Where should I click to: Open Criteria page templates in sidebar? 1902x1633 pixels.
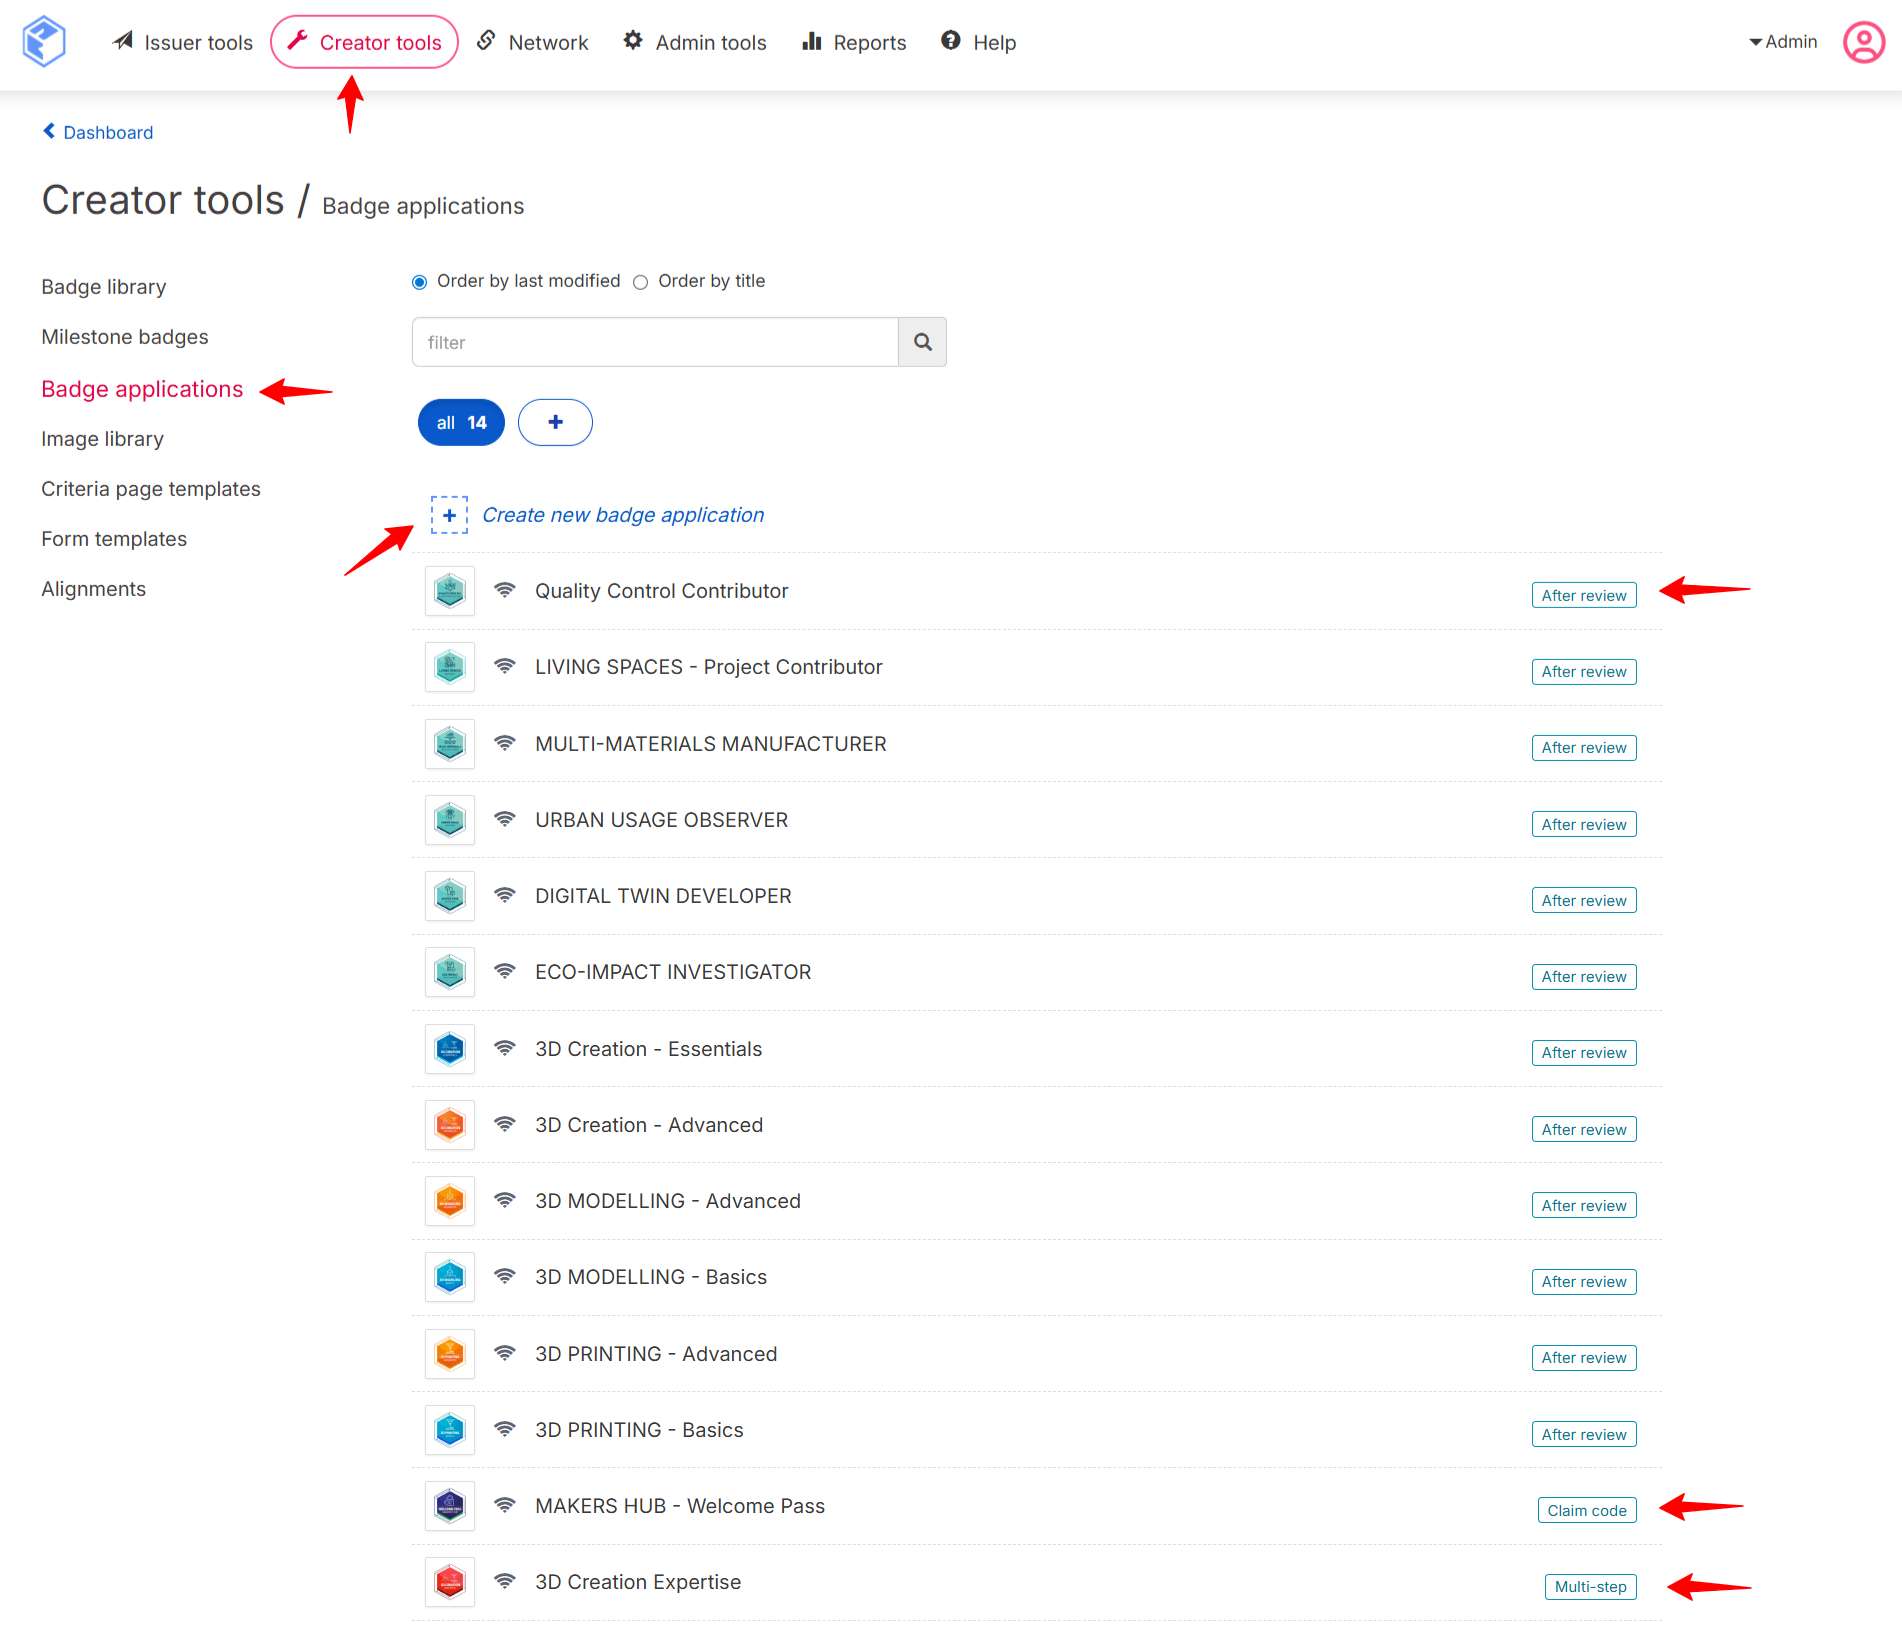151,489
